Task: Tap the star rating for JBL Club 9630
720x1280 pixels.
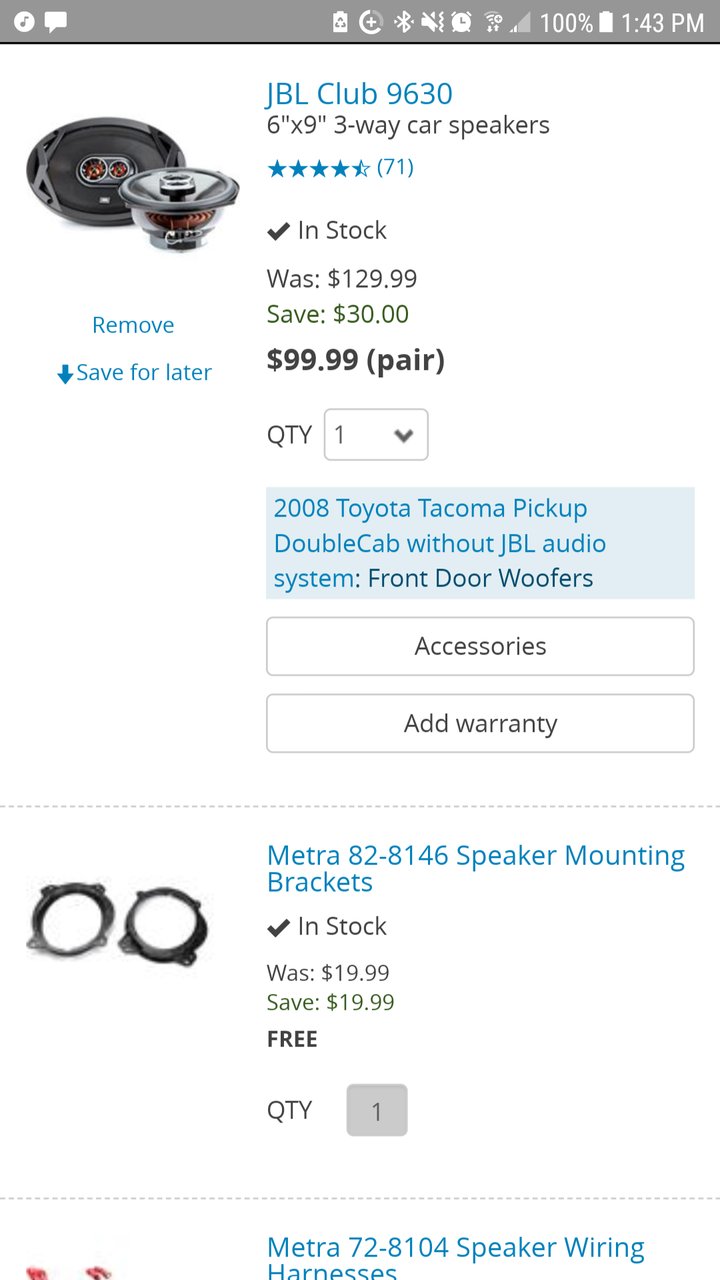Action: (318, 169)
